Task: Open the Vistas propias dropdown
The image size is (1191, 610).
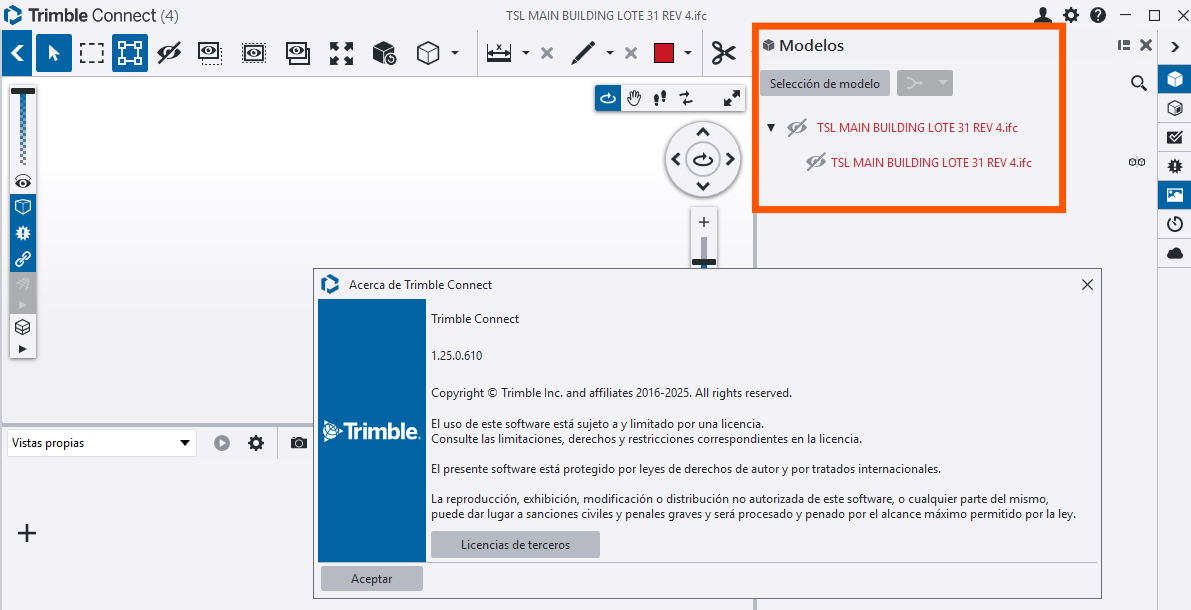Action: click(101, 443)
